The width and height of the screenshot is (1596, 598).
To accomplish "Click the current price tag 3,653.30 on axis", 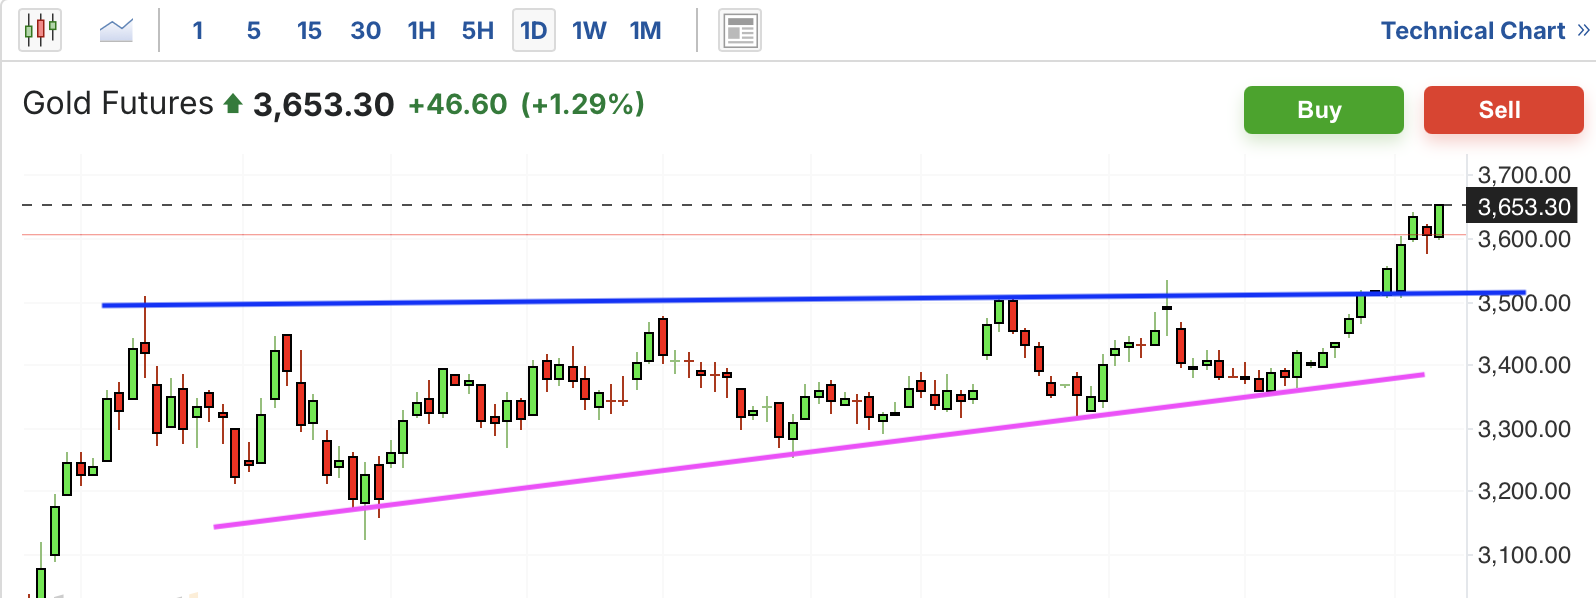I will click(1522, 207).
